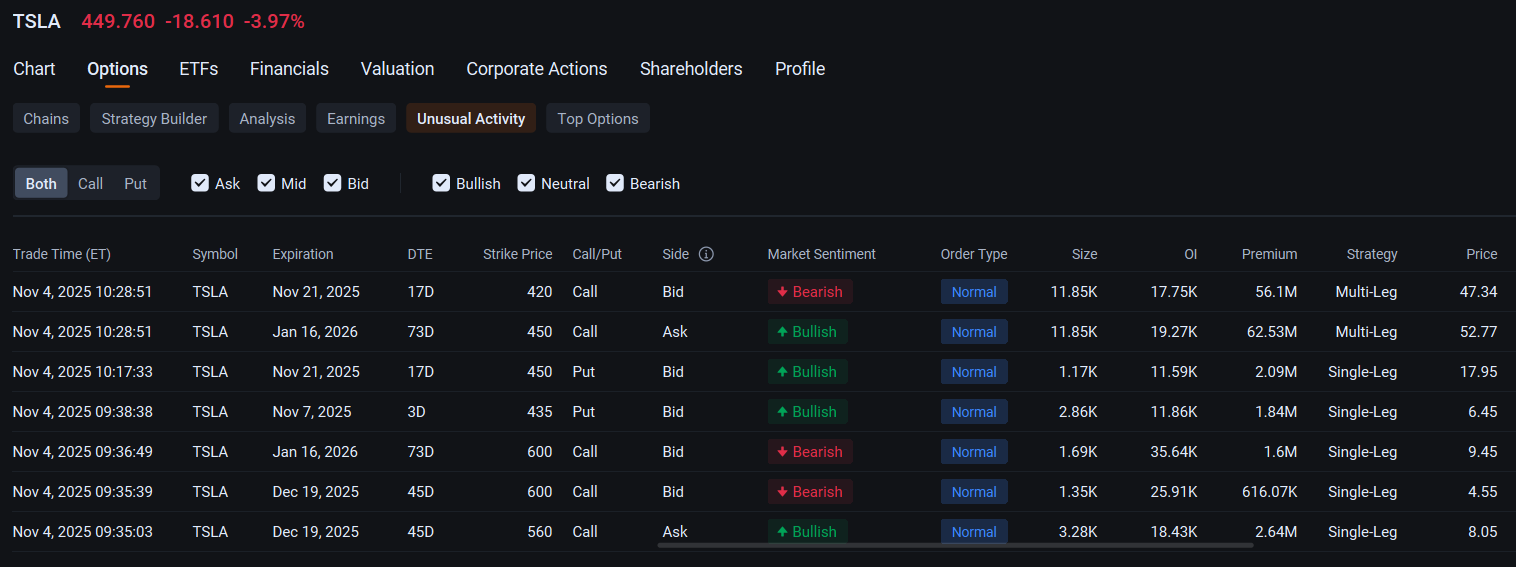This screenshot has width=1516, height=567.
Task: Open the Chains sub-tab
Action: tap(46, 118)
